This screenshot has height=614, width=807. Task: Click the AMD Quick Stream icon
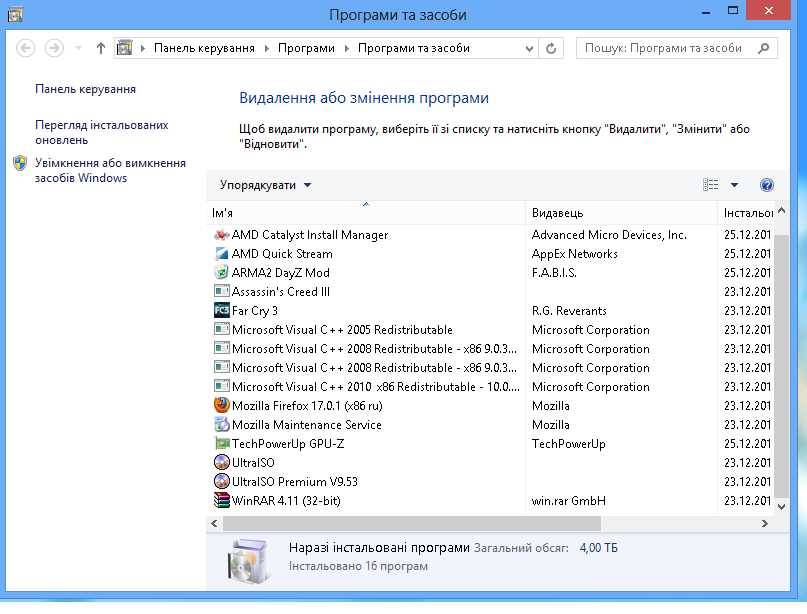[221, 254]
